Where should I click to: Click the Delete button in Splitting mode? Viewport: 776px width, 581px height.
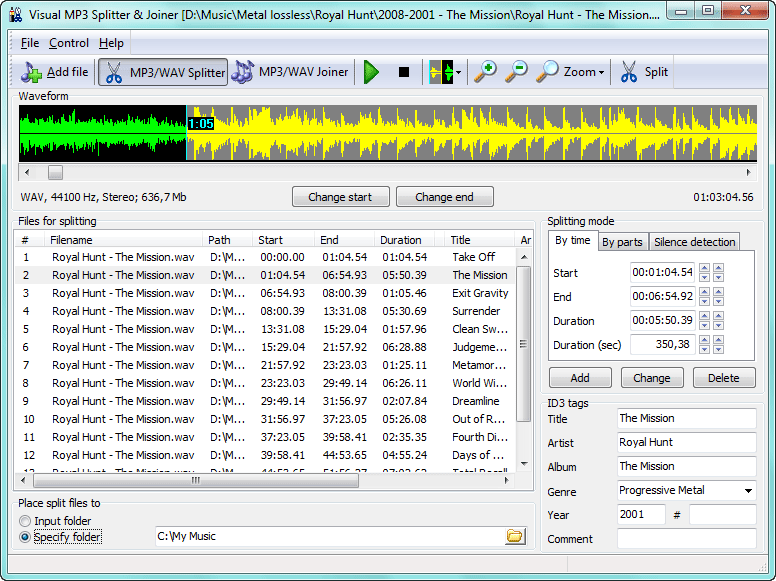coord(724,378)
